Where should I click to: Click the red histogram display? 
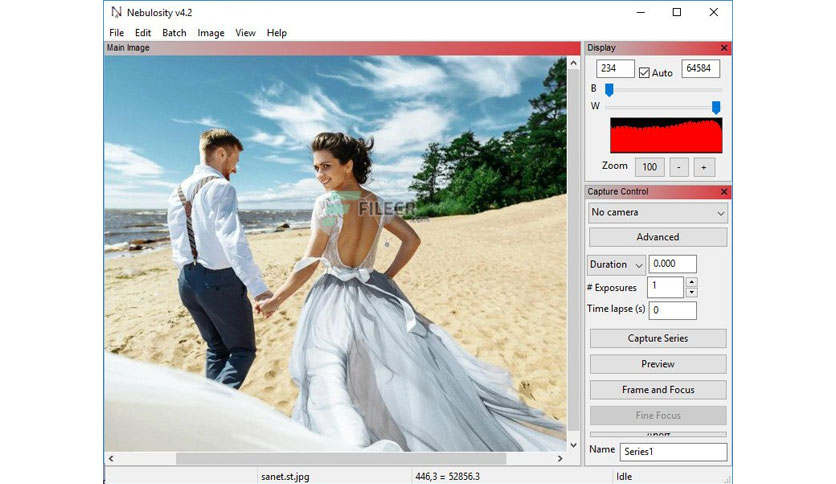pyautogui.click(x=666, y=135)
